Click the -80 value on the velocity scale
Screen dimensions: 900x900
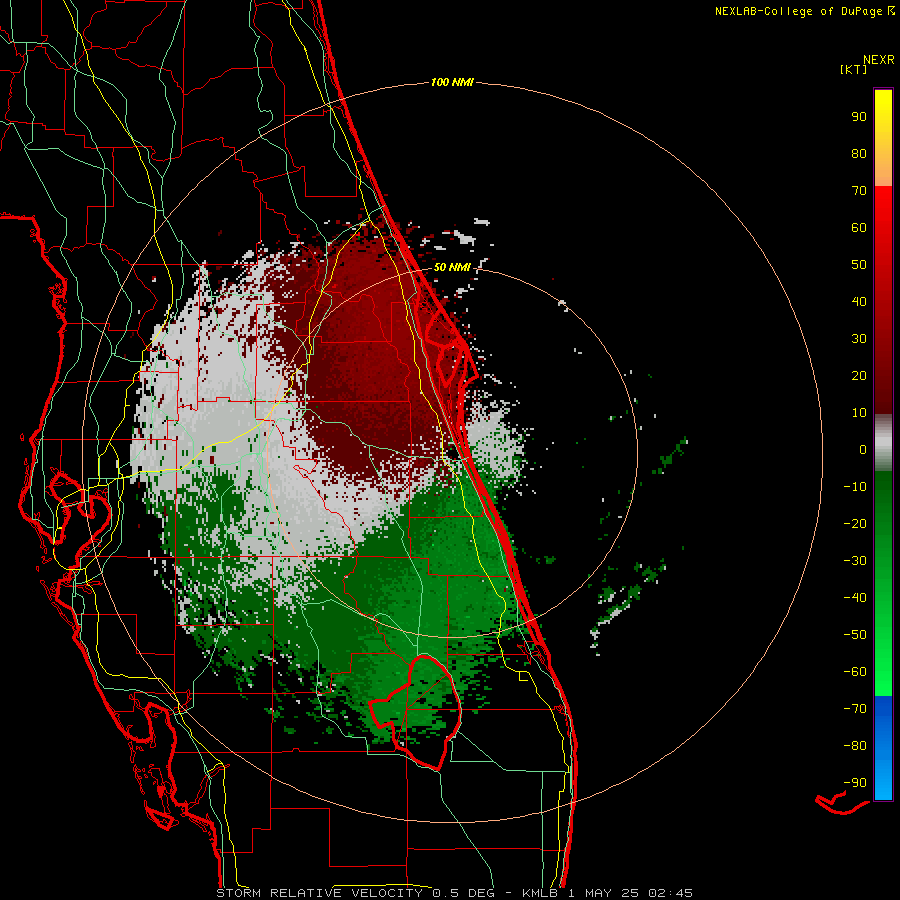point(855,746)
